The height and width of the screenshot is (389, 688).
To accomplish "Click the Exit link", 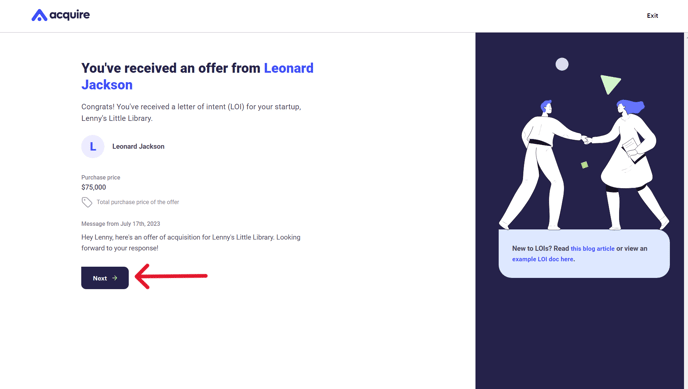I will coord(652,16).
